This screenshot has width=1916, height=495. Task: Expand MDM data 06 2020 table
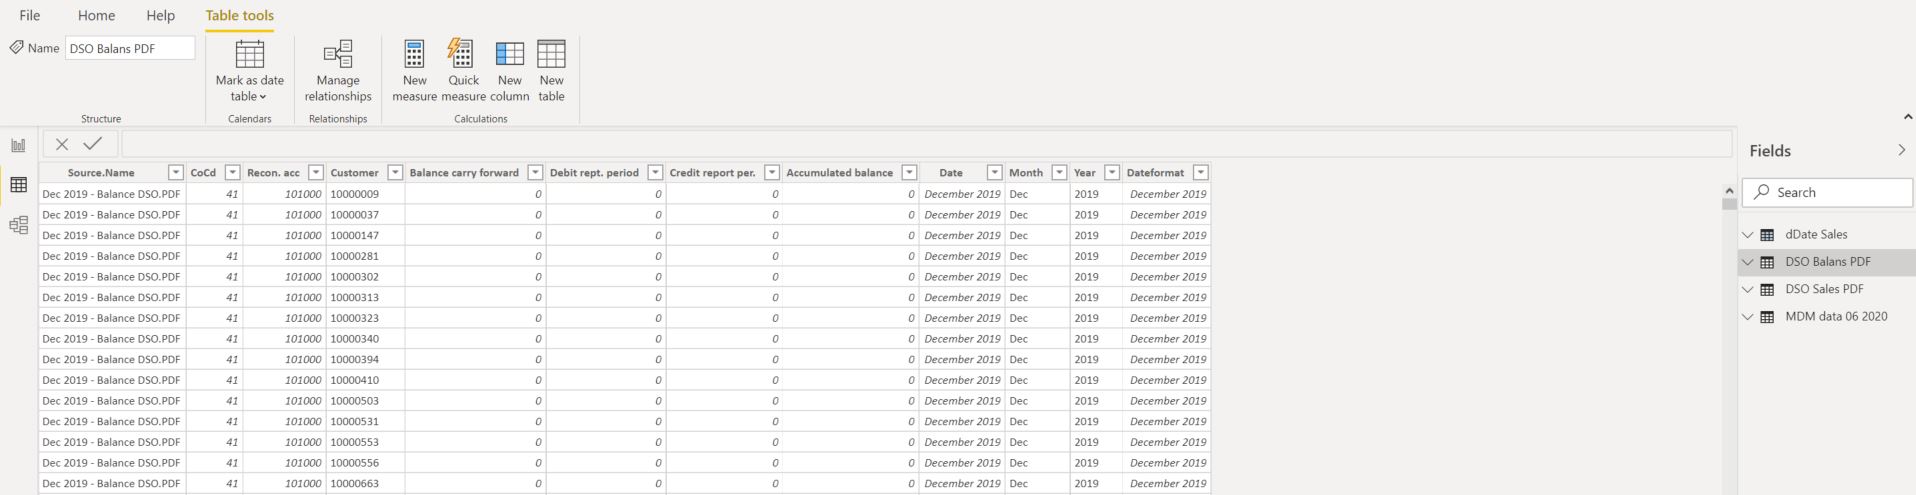click(1748, 317)
